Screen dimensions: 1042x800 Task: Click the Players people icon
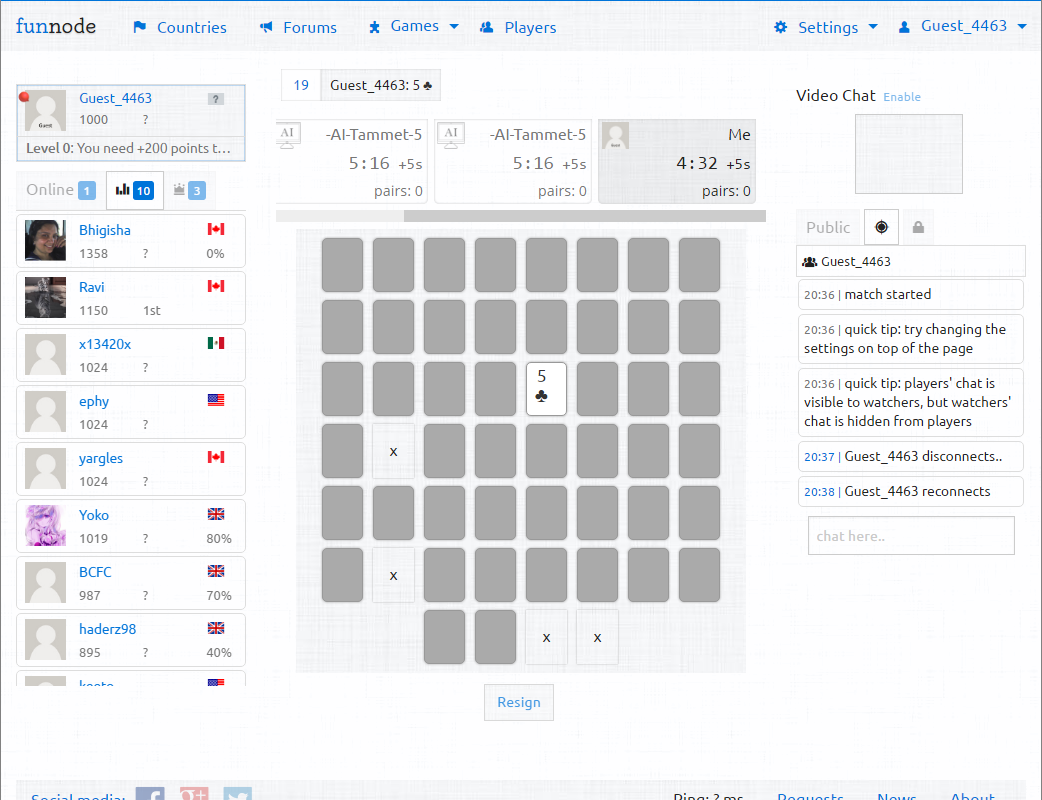click(x=486, y=27)
